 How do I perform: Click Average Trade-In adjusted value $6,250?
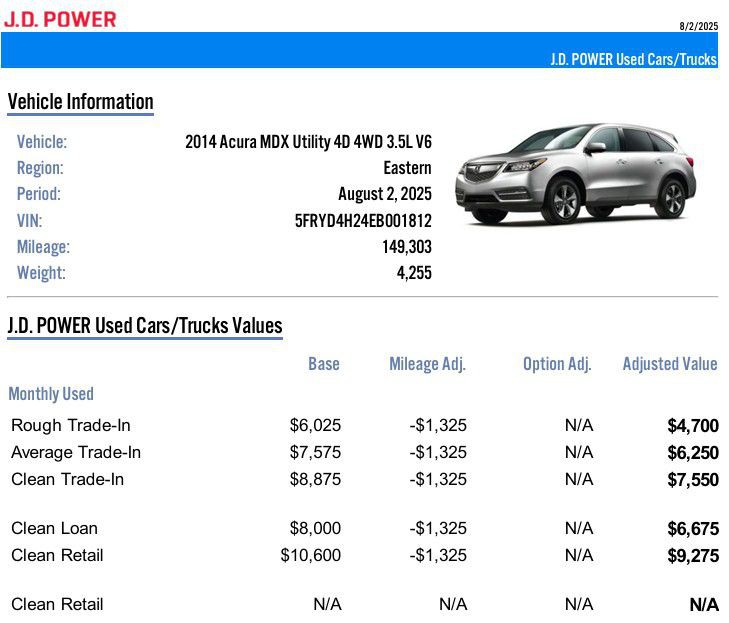(x=693, y=453)
